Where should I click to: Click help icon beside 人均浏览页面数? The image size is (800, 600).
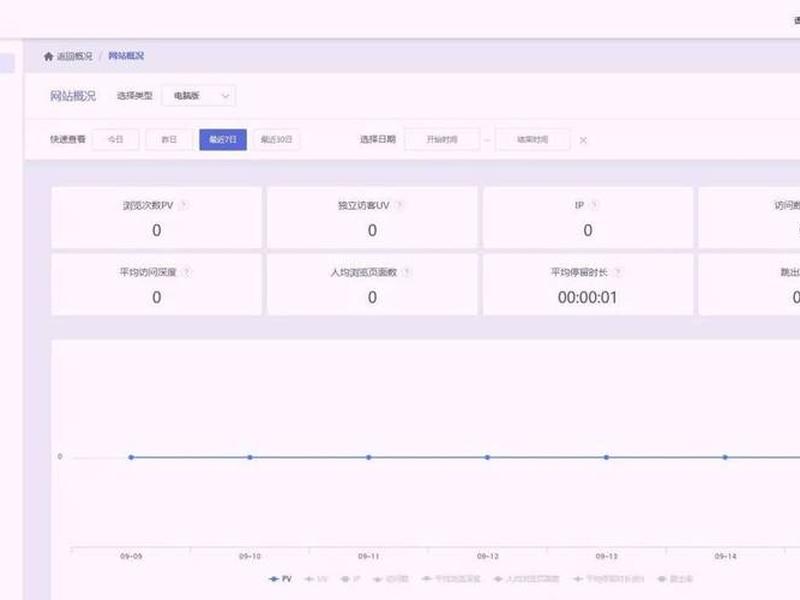click(407, 272)
